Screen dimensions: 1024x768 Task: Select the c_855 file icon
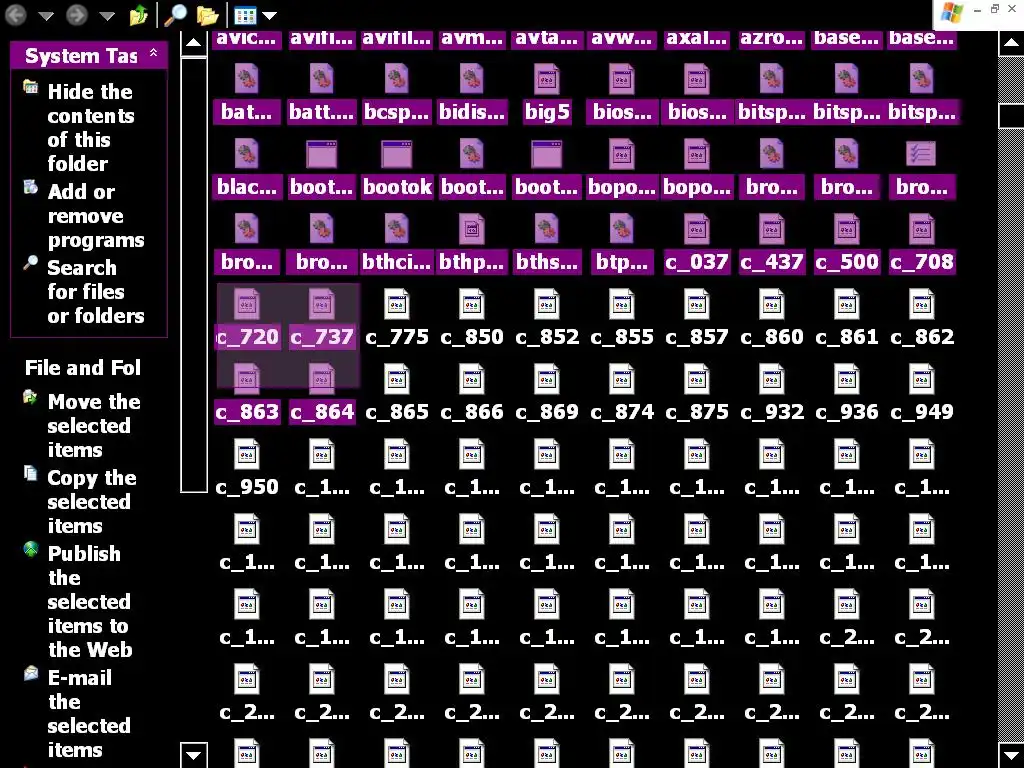[622, 304]
